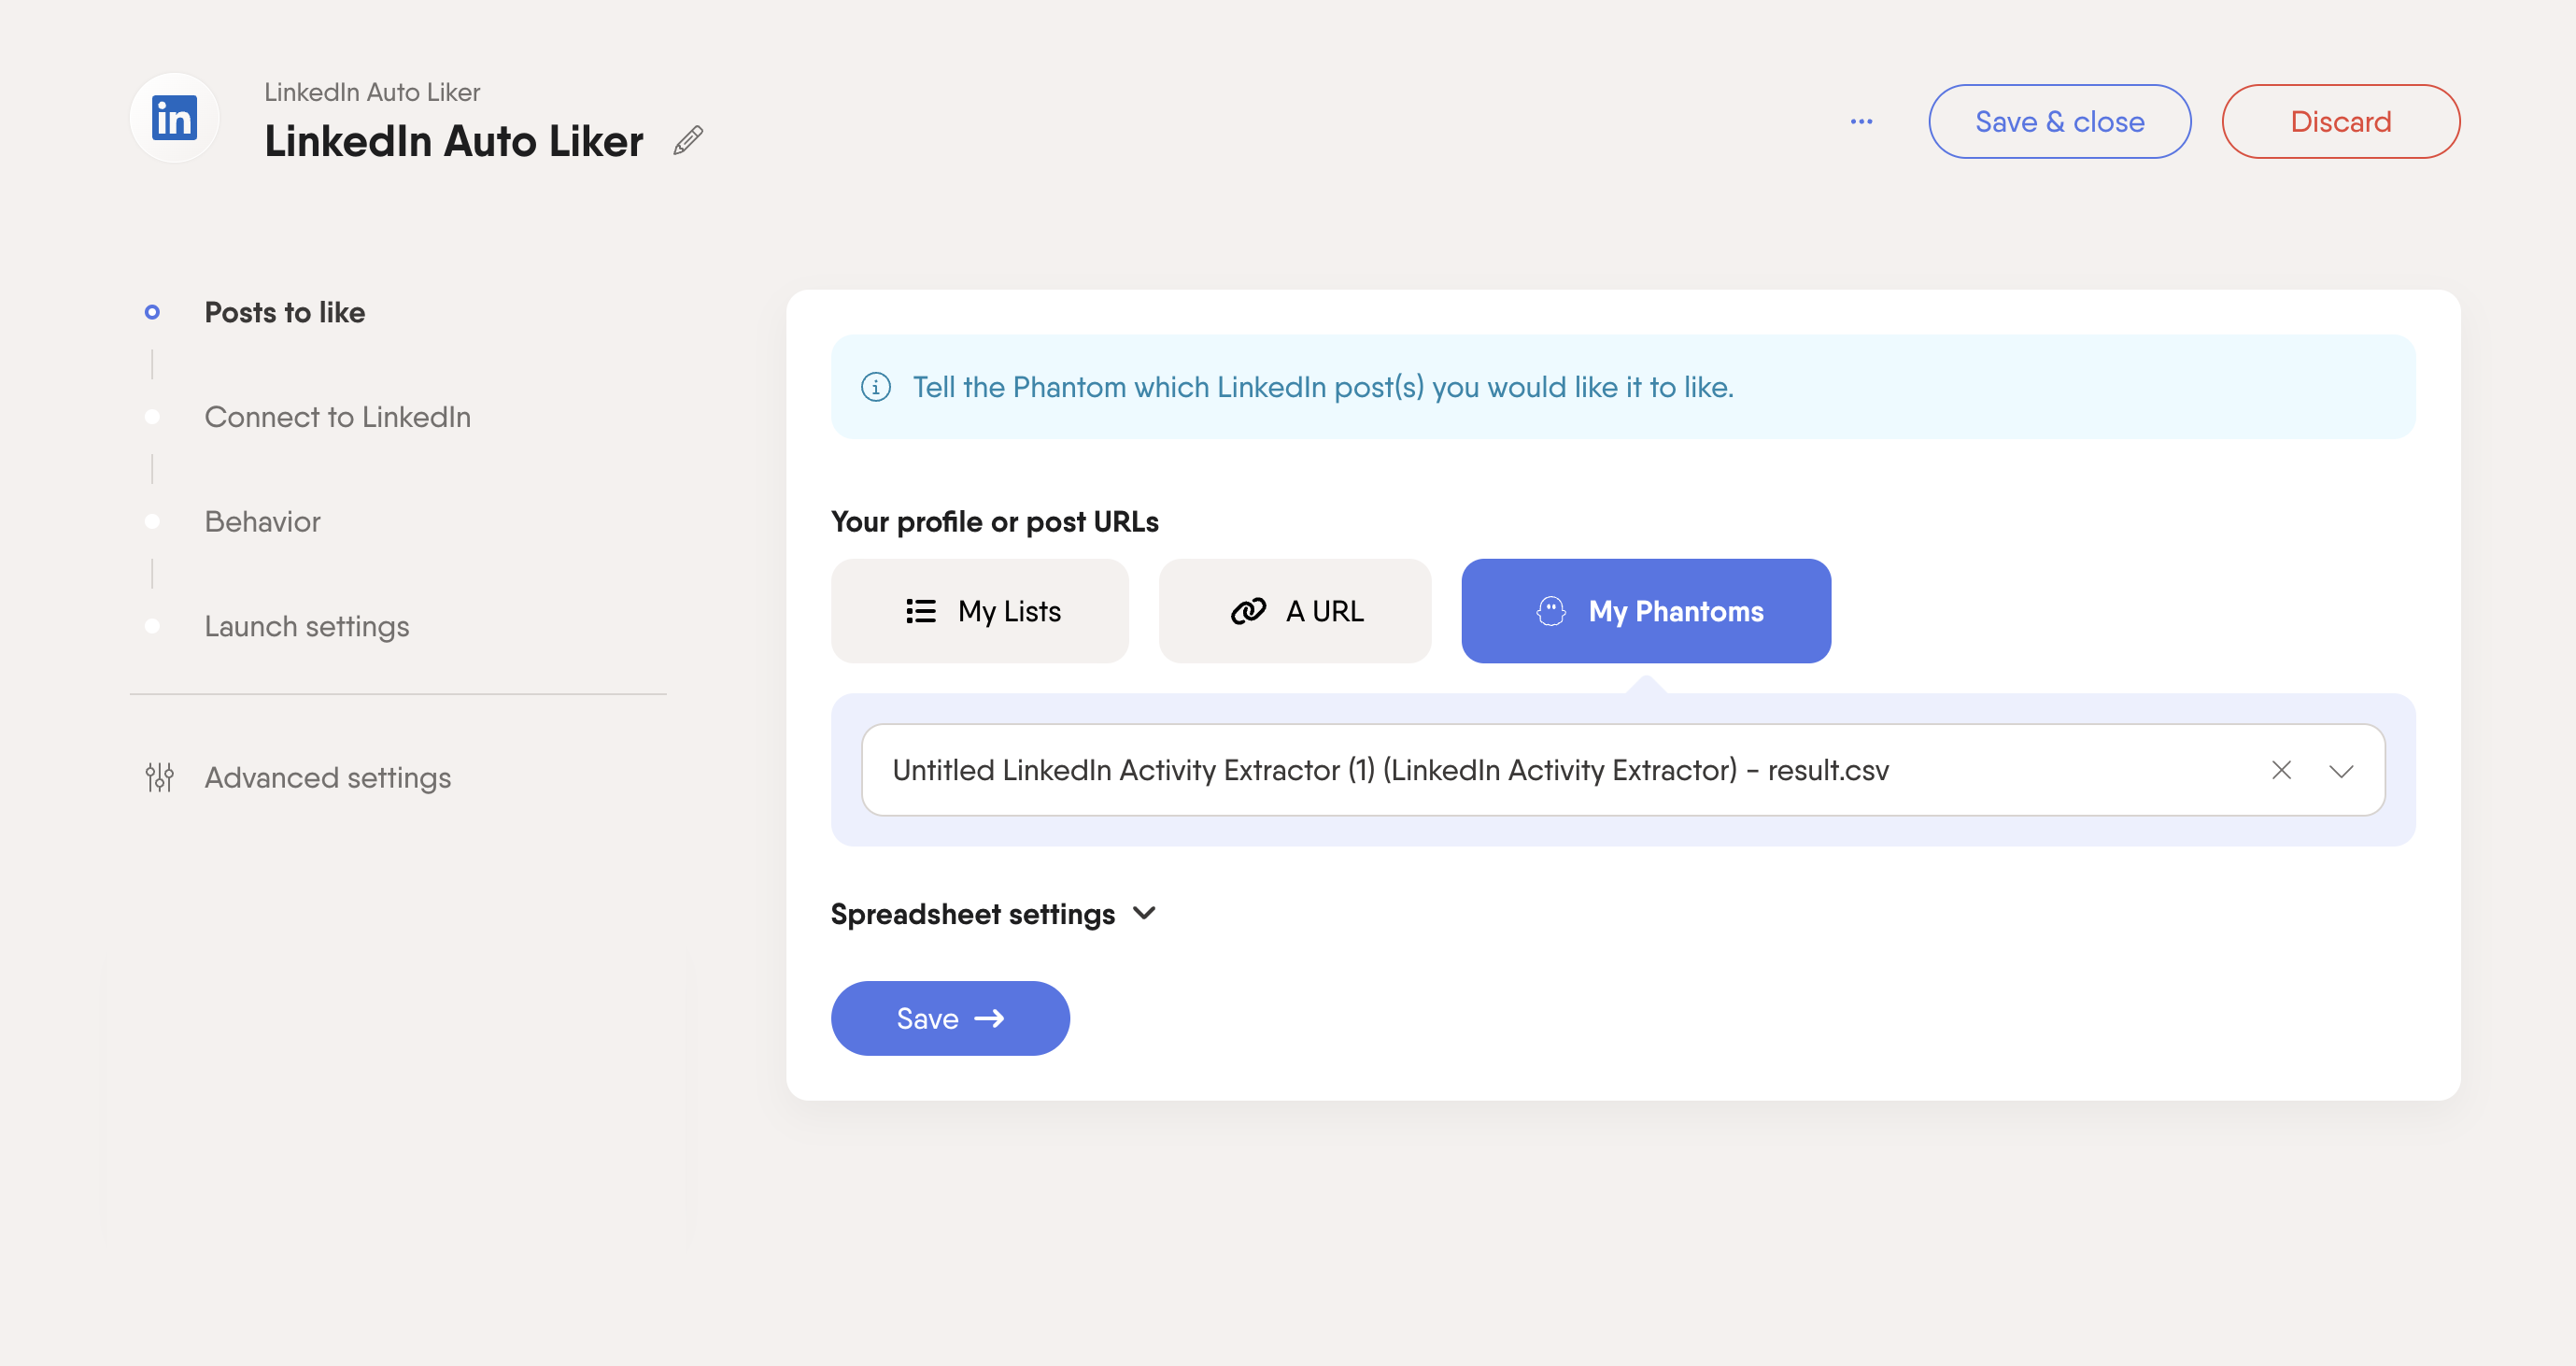Click the link chain icon on A URL
The width and height of the screenshot is (2576, 1366).
[x=1248, y=611]
